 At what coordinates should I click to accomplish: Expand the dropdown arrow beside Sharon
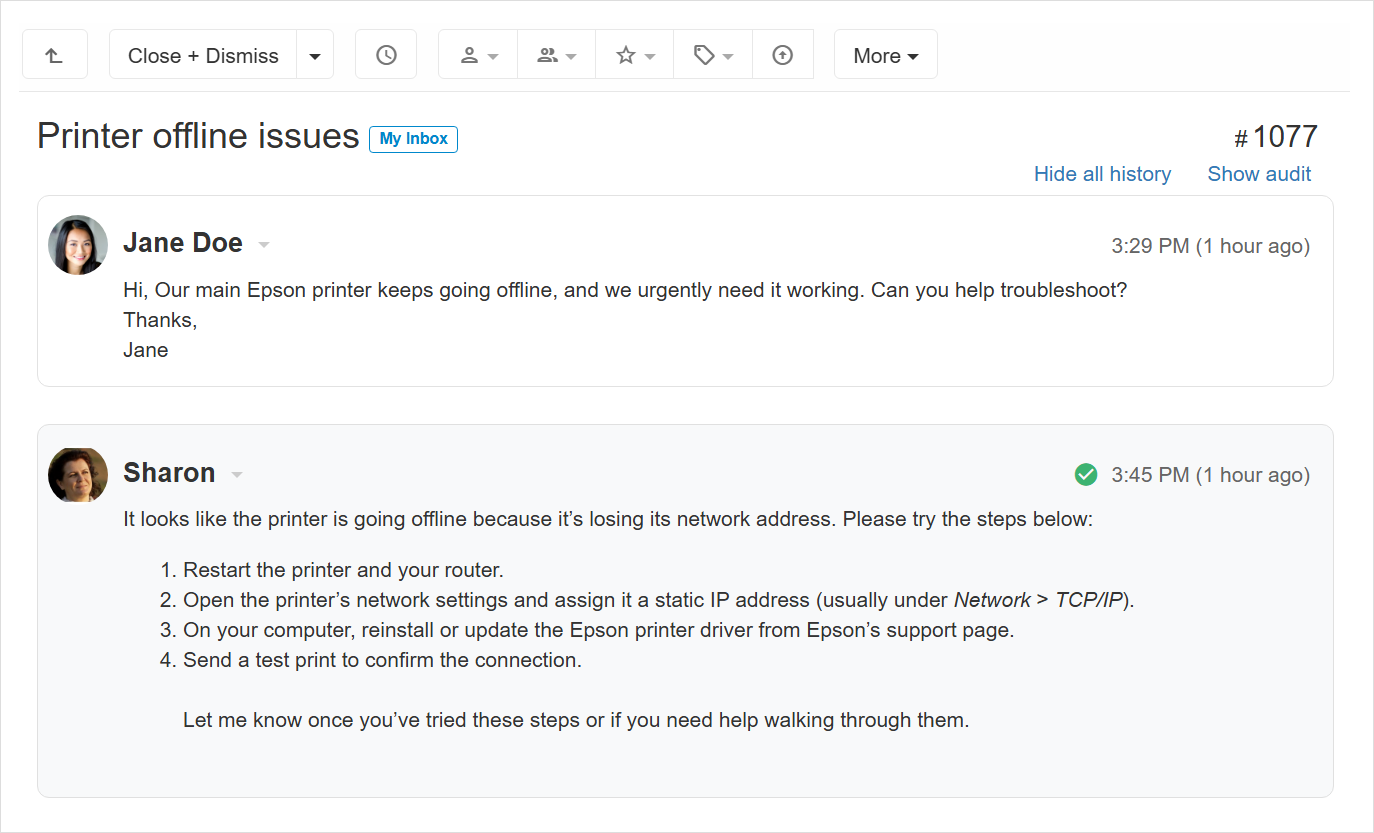click(x=237, y=475)
